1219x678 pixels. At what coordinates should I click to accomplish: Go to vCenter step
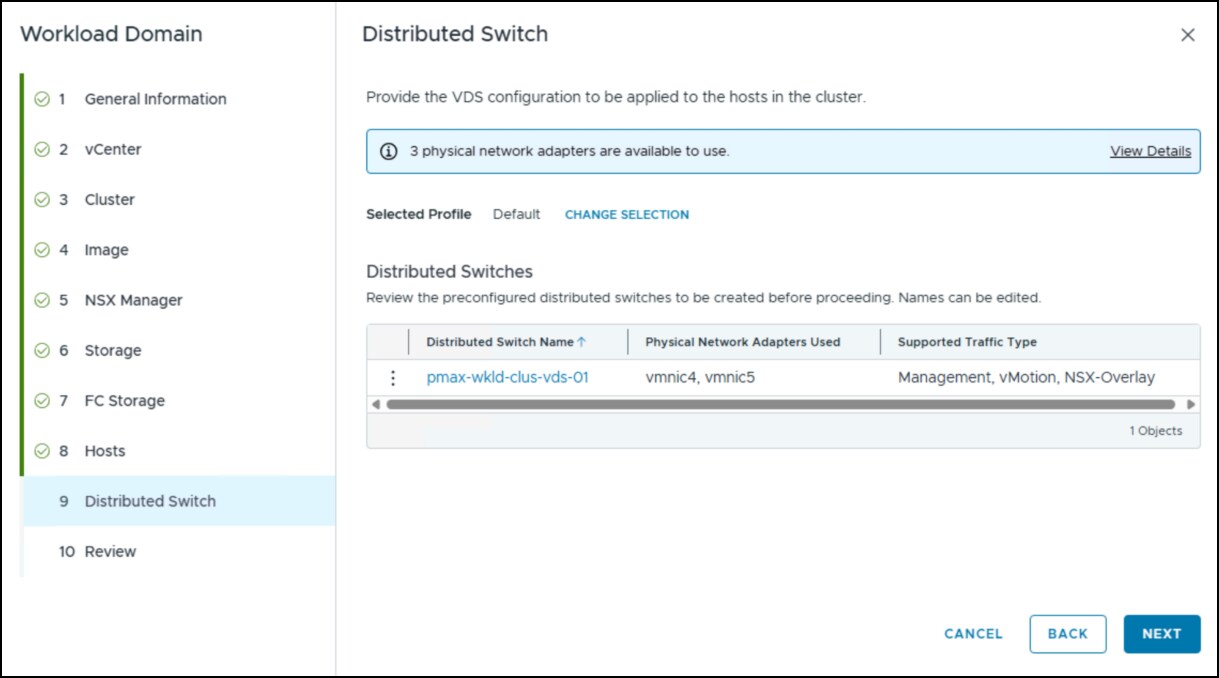(113, 149)
